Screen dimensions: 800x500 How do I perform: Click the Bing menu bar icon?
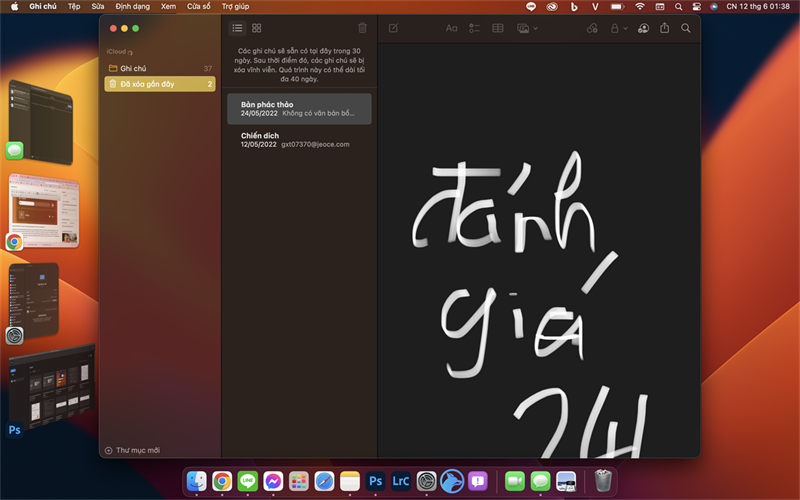[x=574, y=7]
